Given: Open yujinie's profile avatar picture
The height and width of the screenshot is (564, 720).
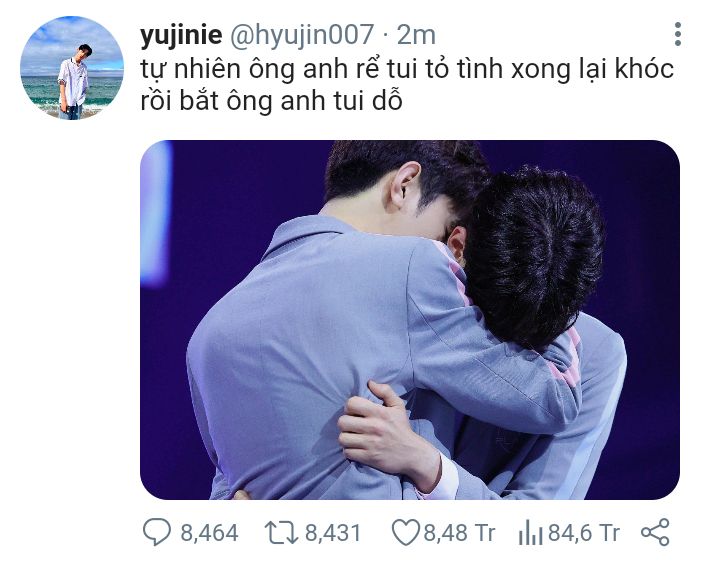Looking at the screenshot, I should tap(72, 68).
